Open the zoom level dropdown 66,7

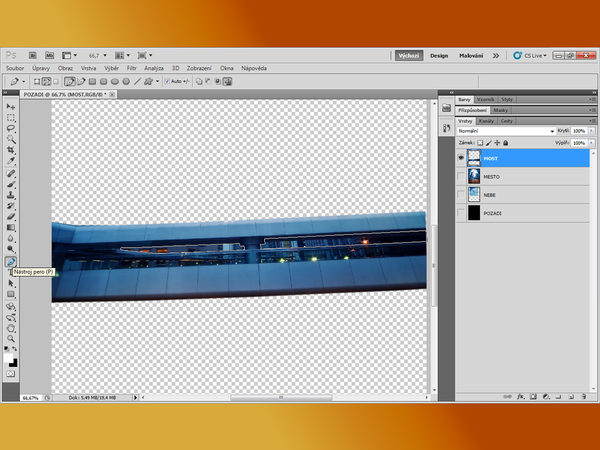(99, 54)
